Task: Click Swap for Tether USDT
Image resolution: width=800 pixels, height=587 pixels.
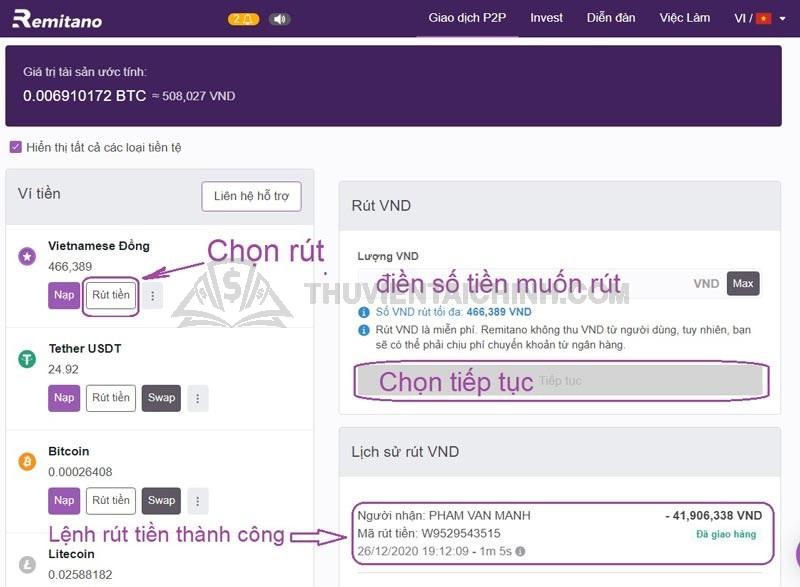Action: click(161, 398)
